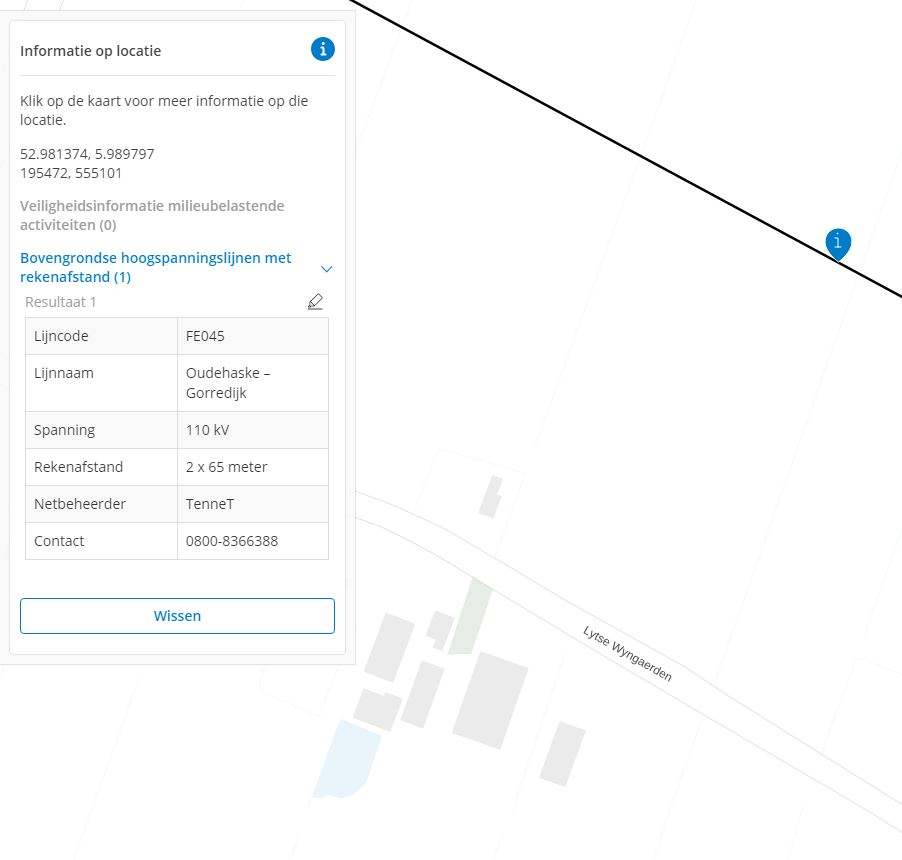
Task: Click the Resultaat 1 heading
Action: pyautogui.click(x=60, y=302)
